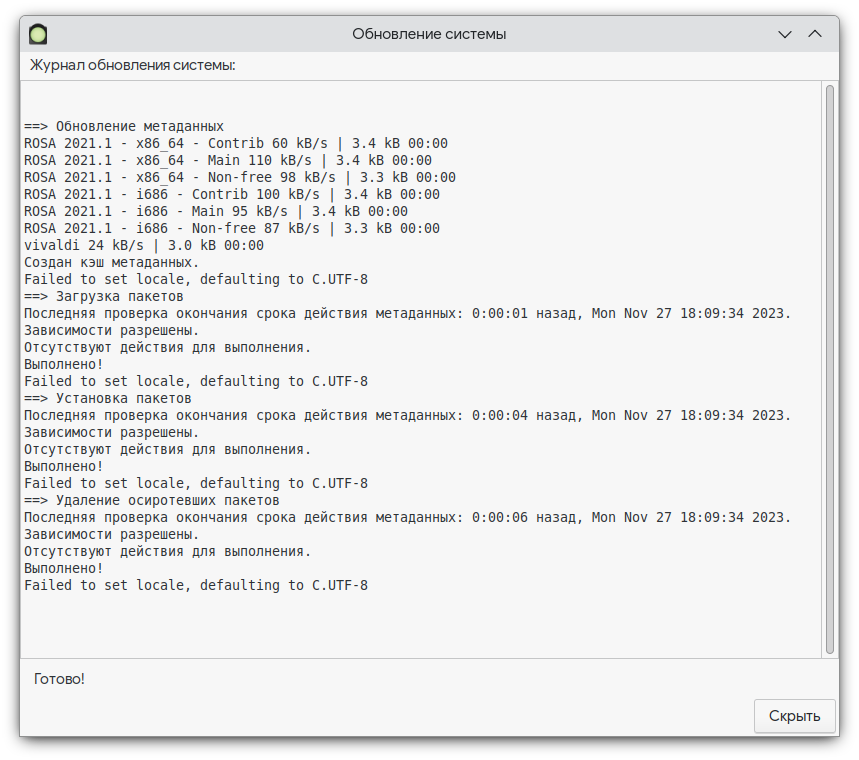Click the vertical scrollbar of the log
This screenshot has width=859, height=760.
(x=829, y=369)
